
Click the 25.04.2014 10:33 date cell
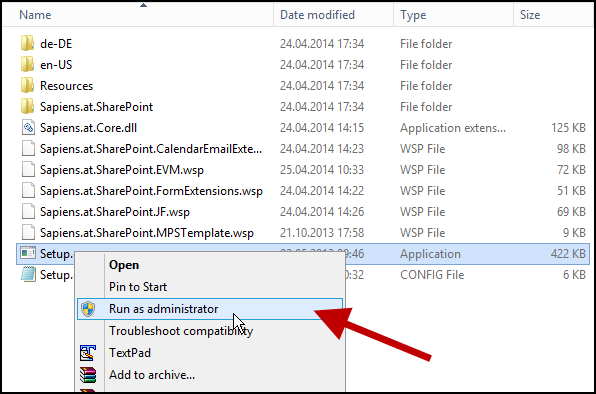[322, 169]
